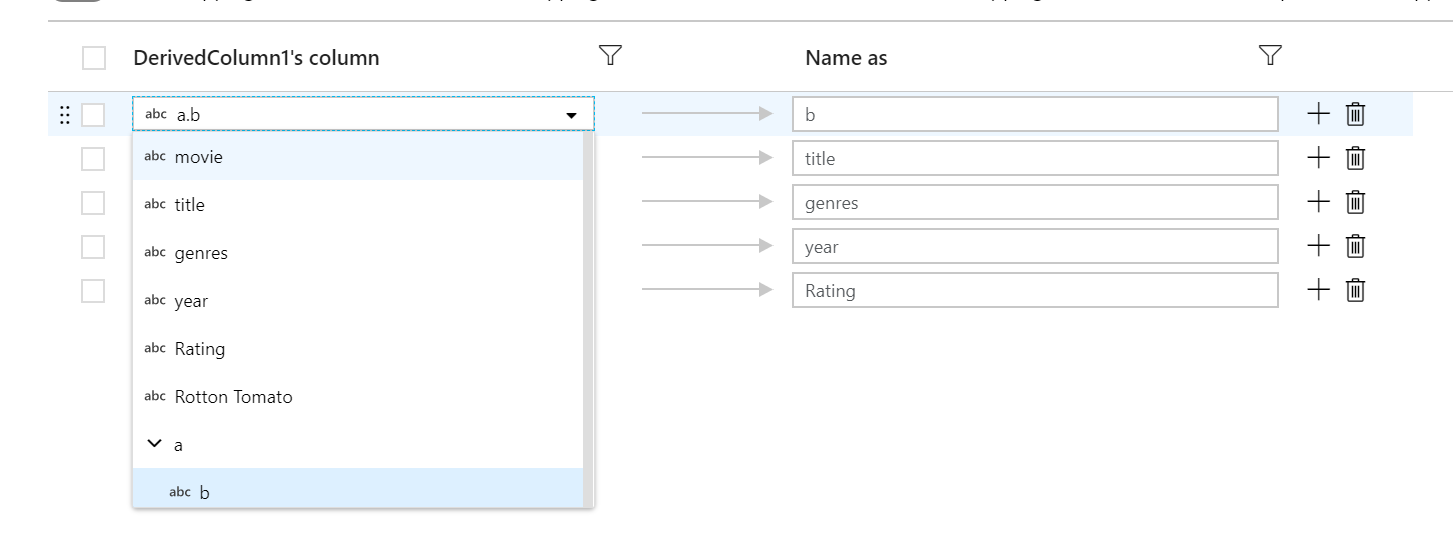The height and width of the screenshot is (549, 1453).
Task: Check the first mapping row checkbox
Action: pyautogui.click(x=93, y=115)
